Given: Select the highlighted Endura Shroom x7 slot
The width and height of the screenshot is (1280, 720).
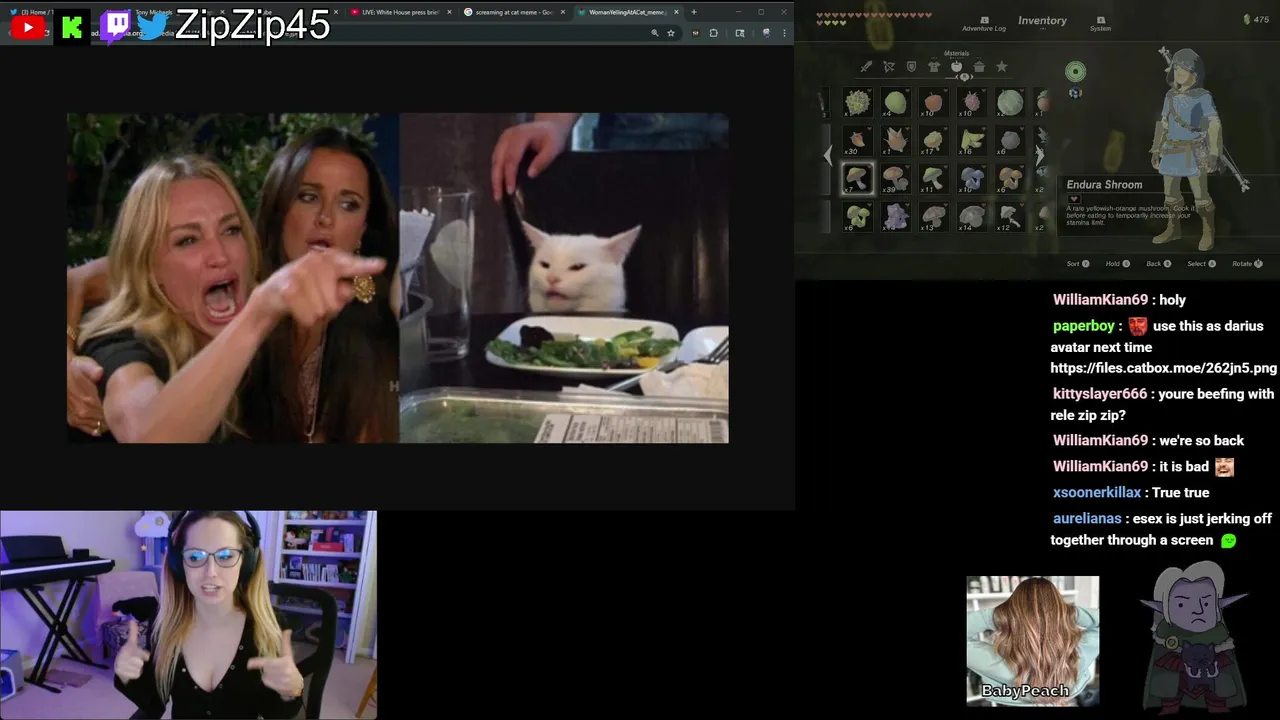Looking at the screenshot, I should pyautogui.click(x=857, y=178).
